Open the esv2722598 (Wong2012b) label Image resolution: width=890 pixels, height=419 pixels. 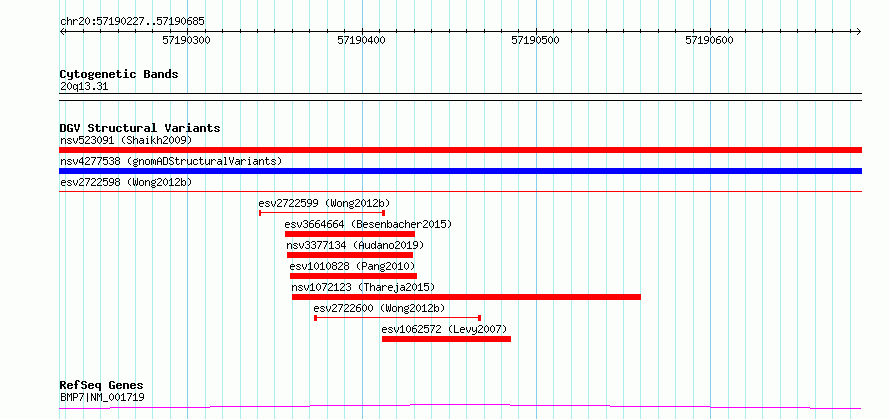[x=126, y=182]
